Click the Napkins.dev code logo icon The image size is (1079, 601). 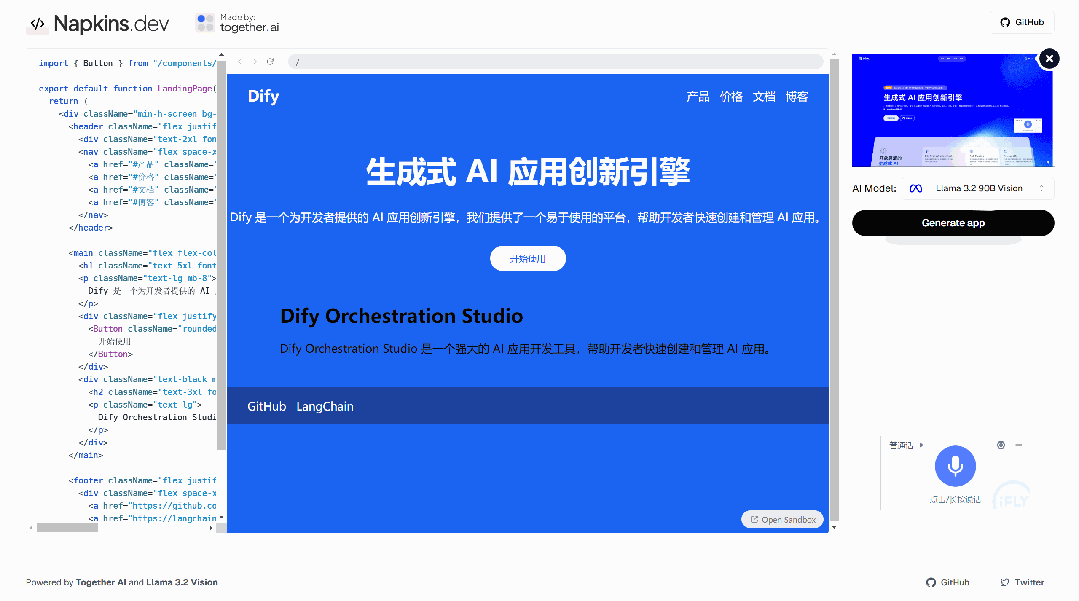[37, 24]
